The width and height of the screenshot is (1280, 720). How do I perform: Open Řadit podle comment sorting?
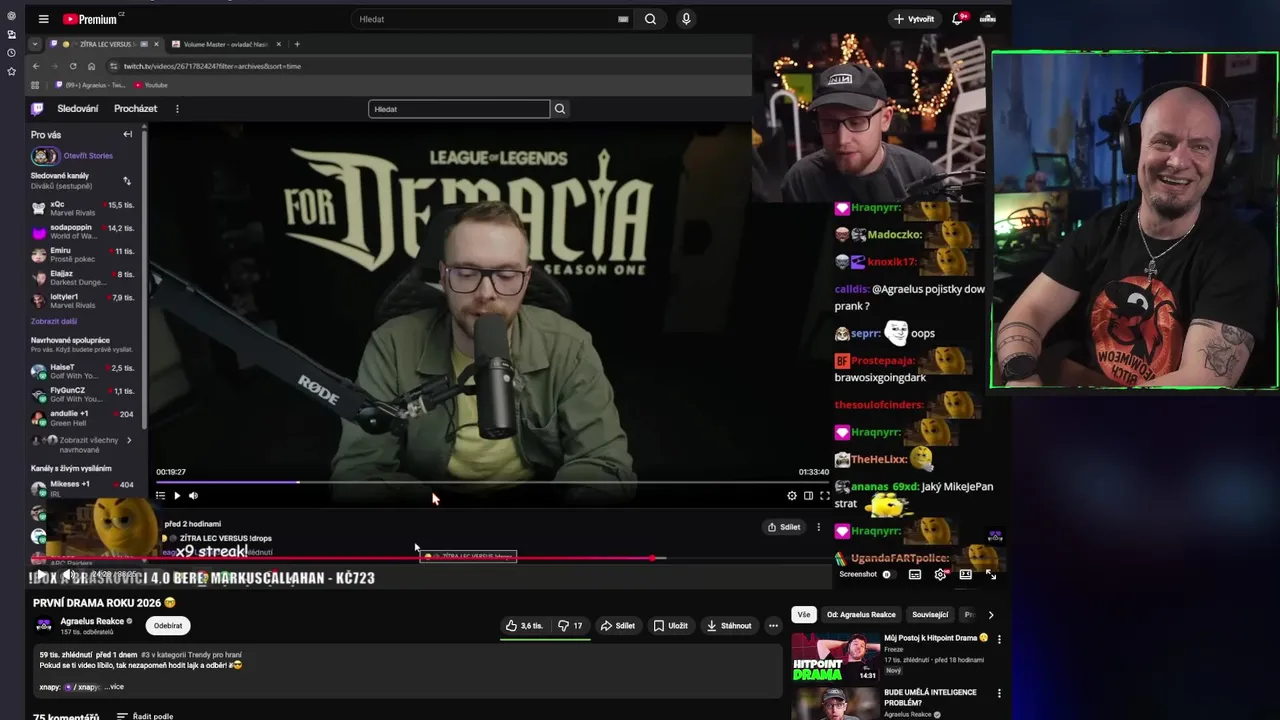coord(145,716)
